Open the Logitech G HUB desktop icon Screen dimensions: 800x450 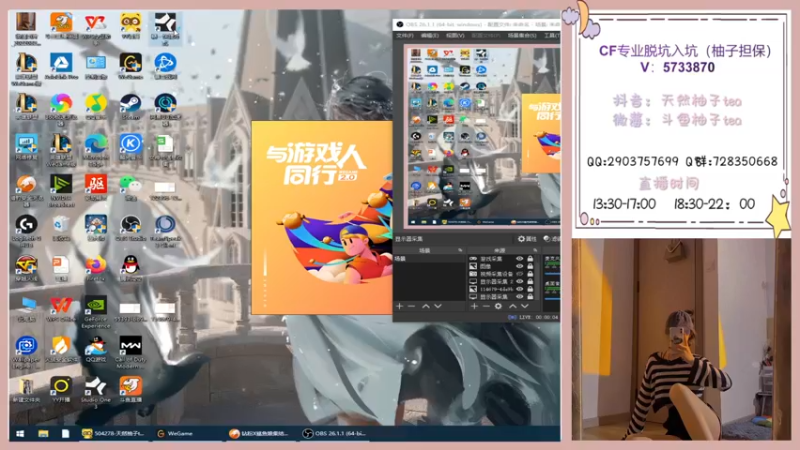point(26,228)
